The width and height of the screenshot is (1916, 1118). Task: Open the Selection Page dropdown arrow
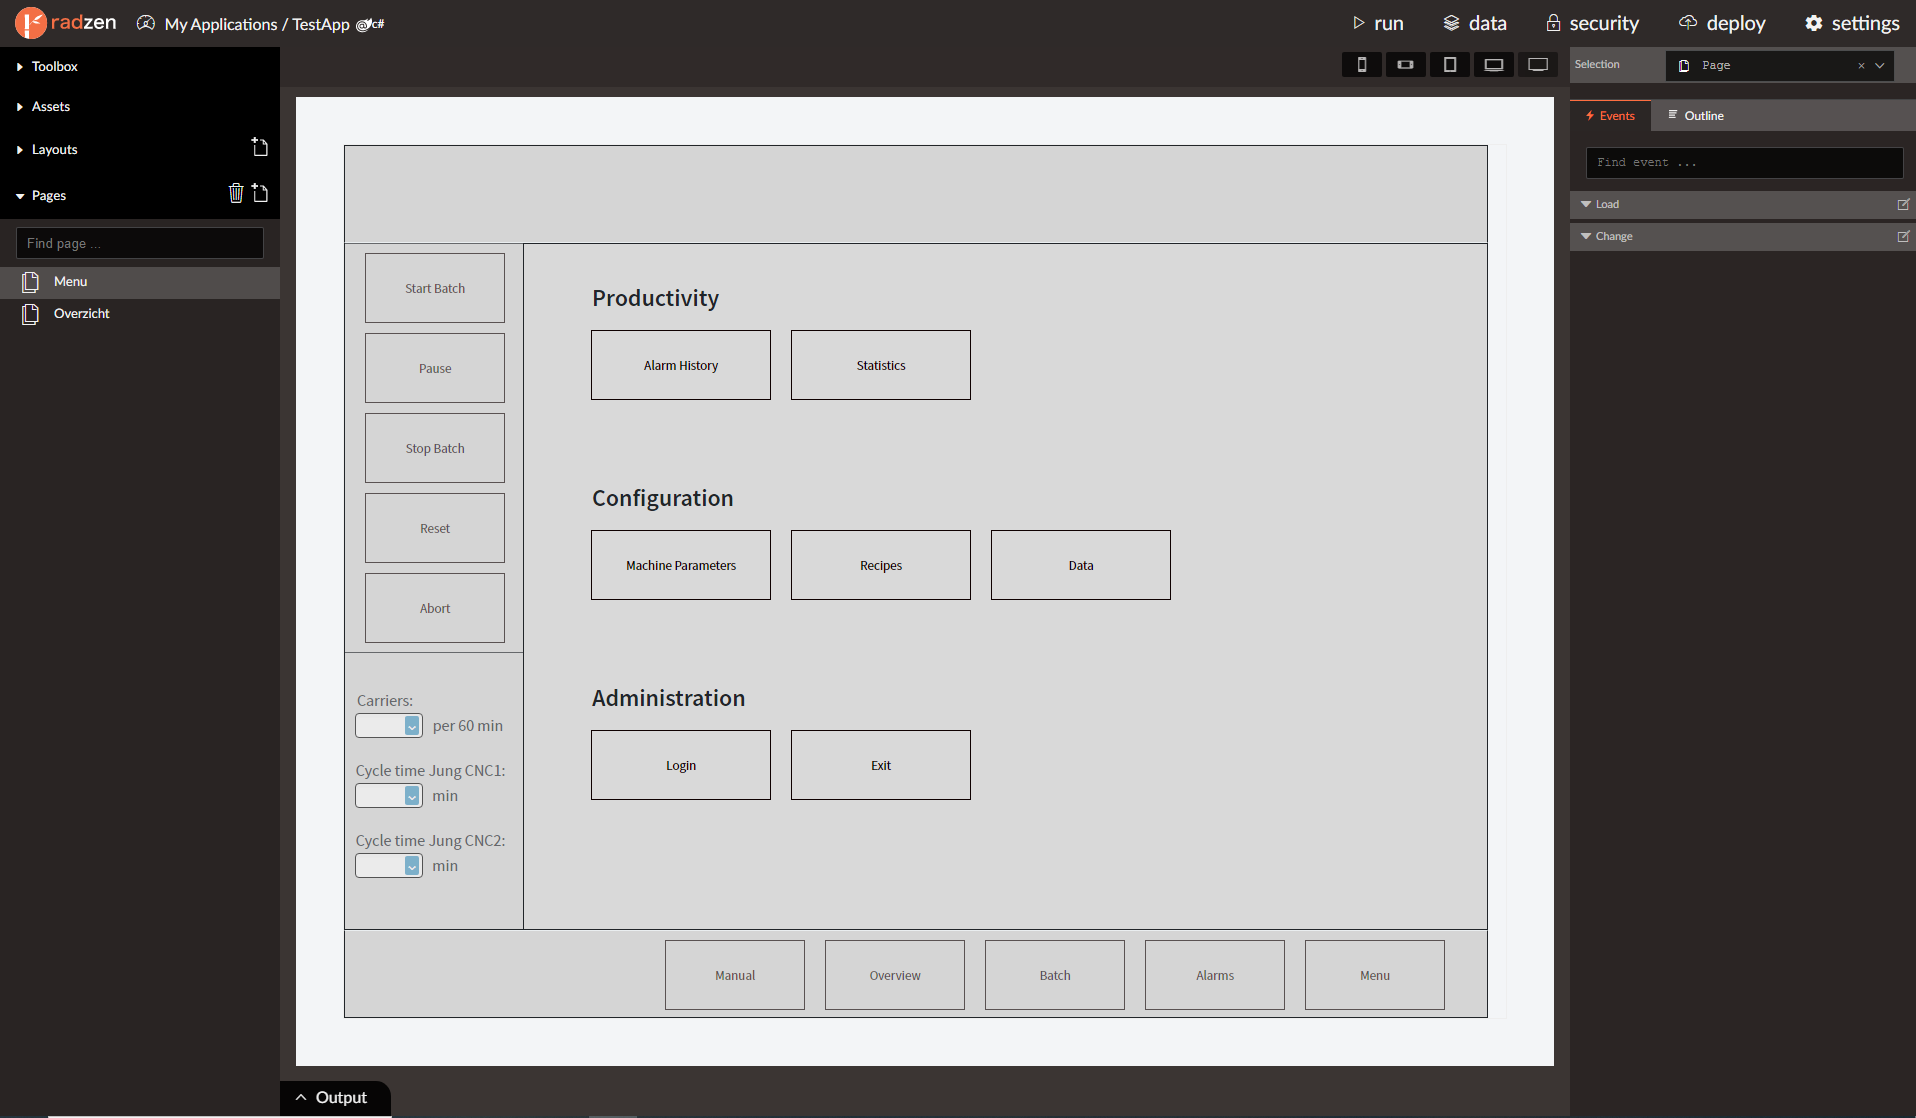click(x=1880, y=65)
